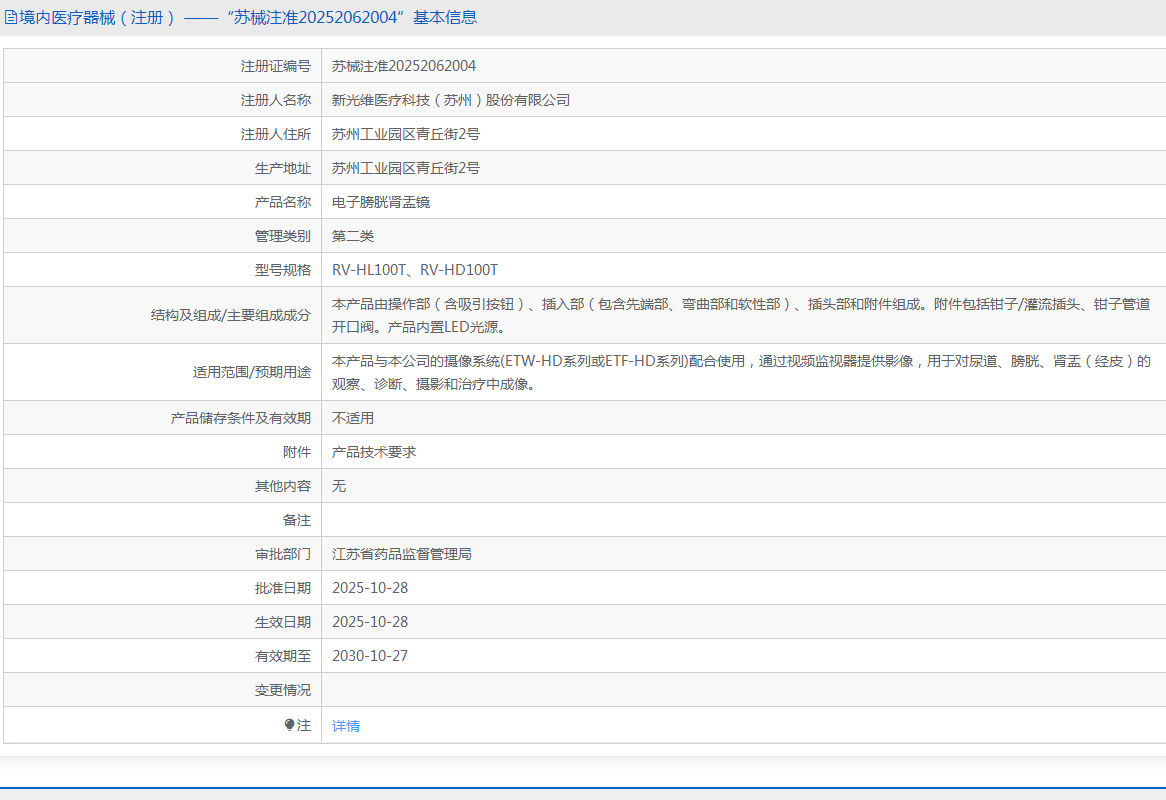Click the document icon in the page header

point(11,17)
